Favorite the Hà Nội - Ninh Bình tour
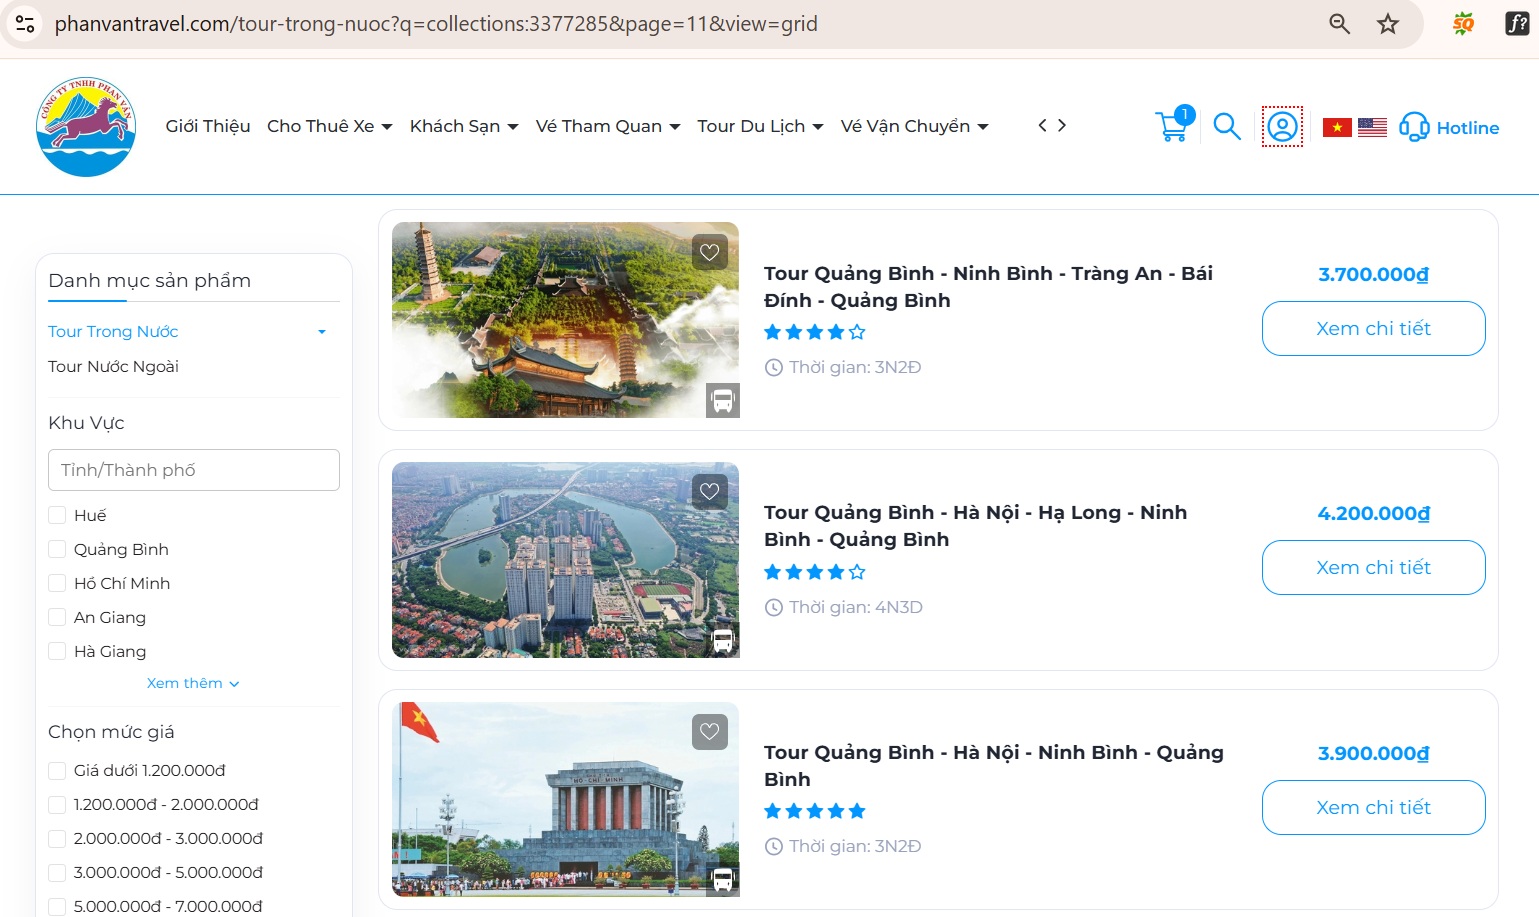 (710, 731)
